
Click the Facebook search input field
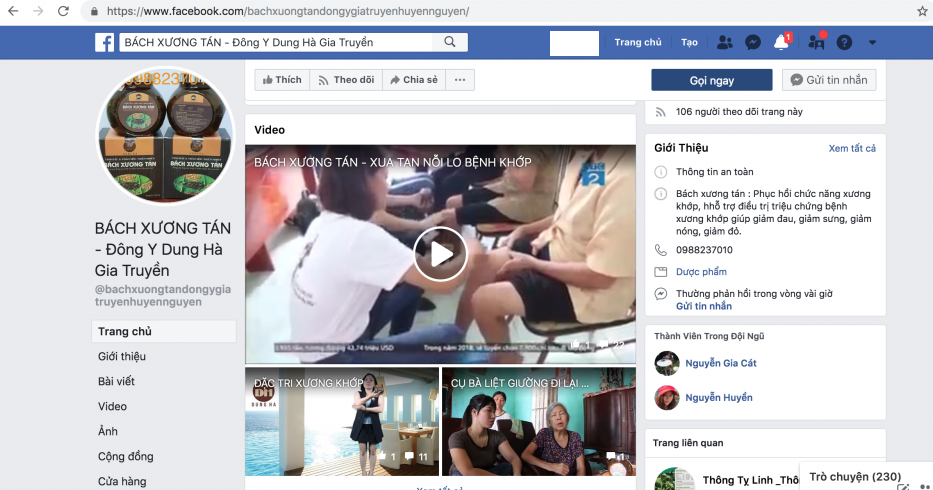[276, 42]
